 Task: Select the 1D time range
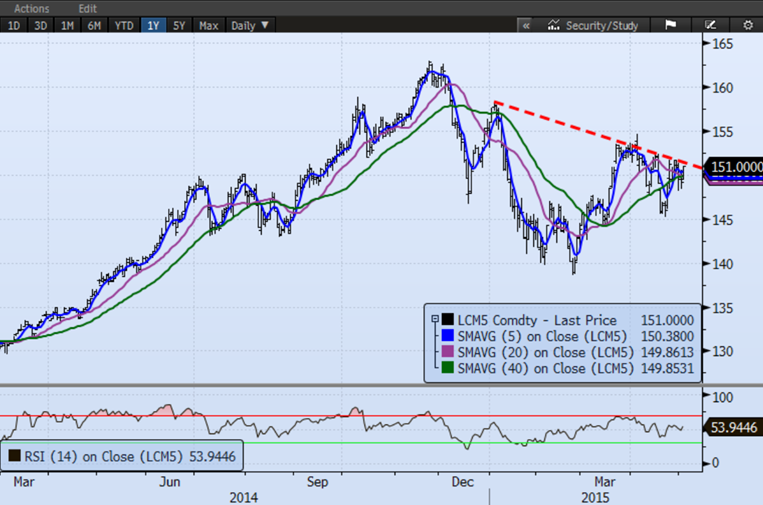tap(15, 25)
